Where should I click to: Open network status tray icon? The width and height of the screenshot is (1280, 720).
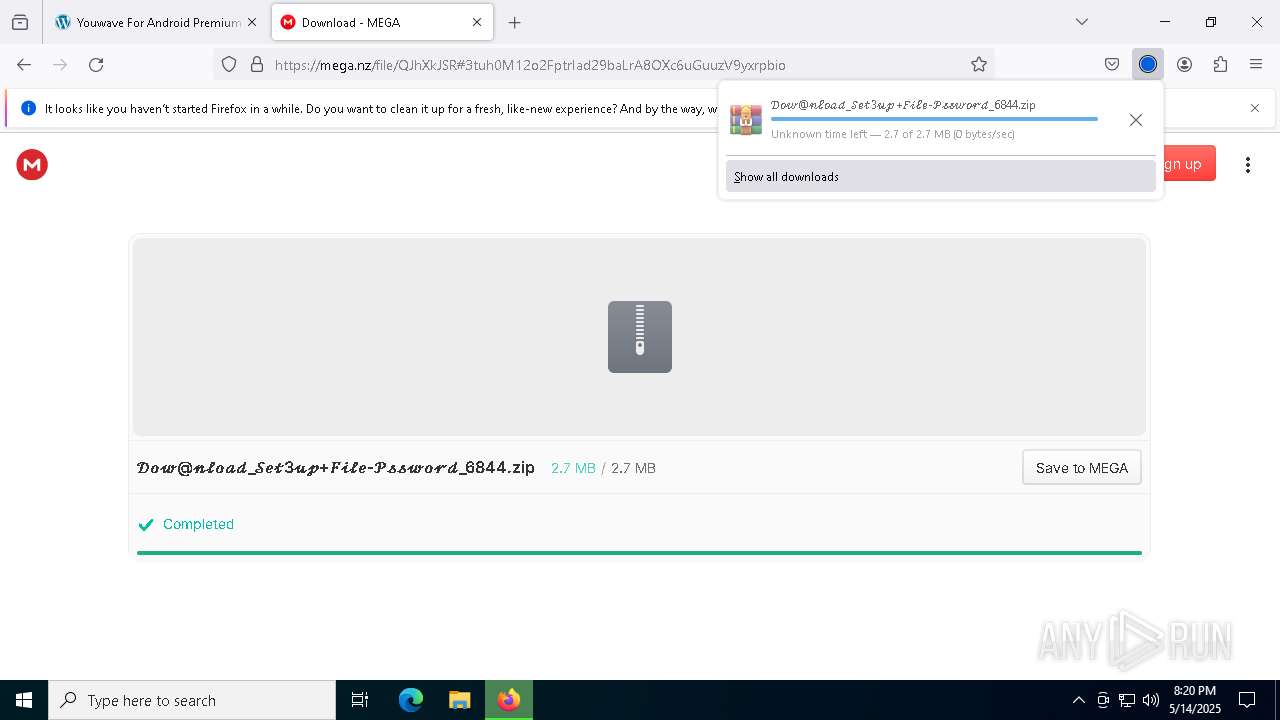pyautogui.click(x=1127, y=700)
